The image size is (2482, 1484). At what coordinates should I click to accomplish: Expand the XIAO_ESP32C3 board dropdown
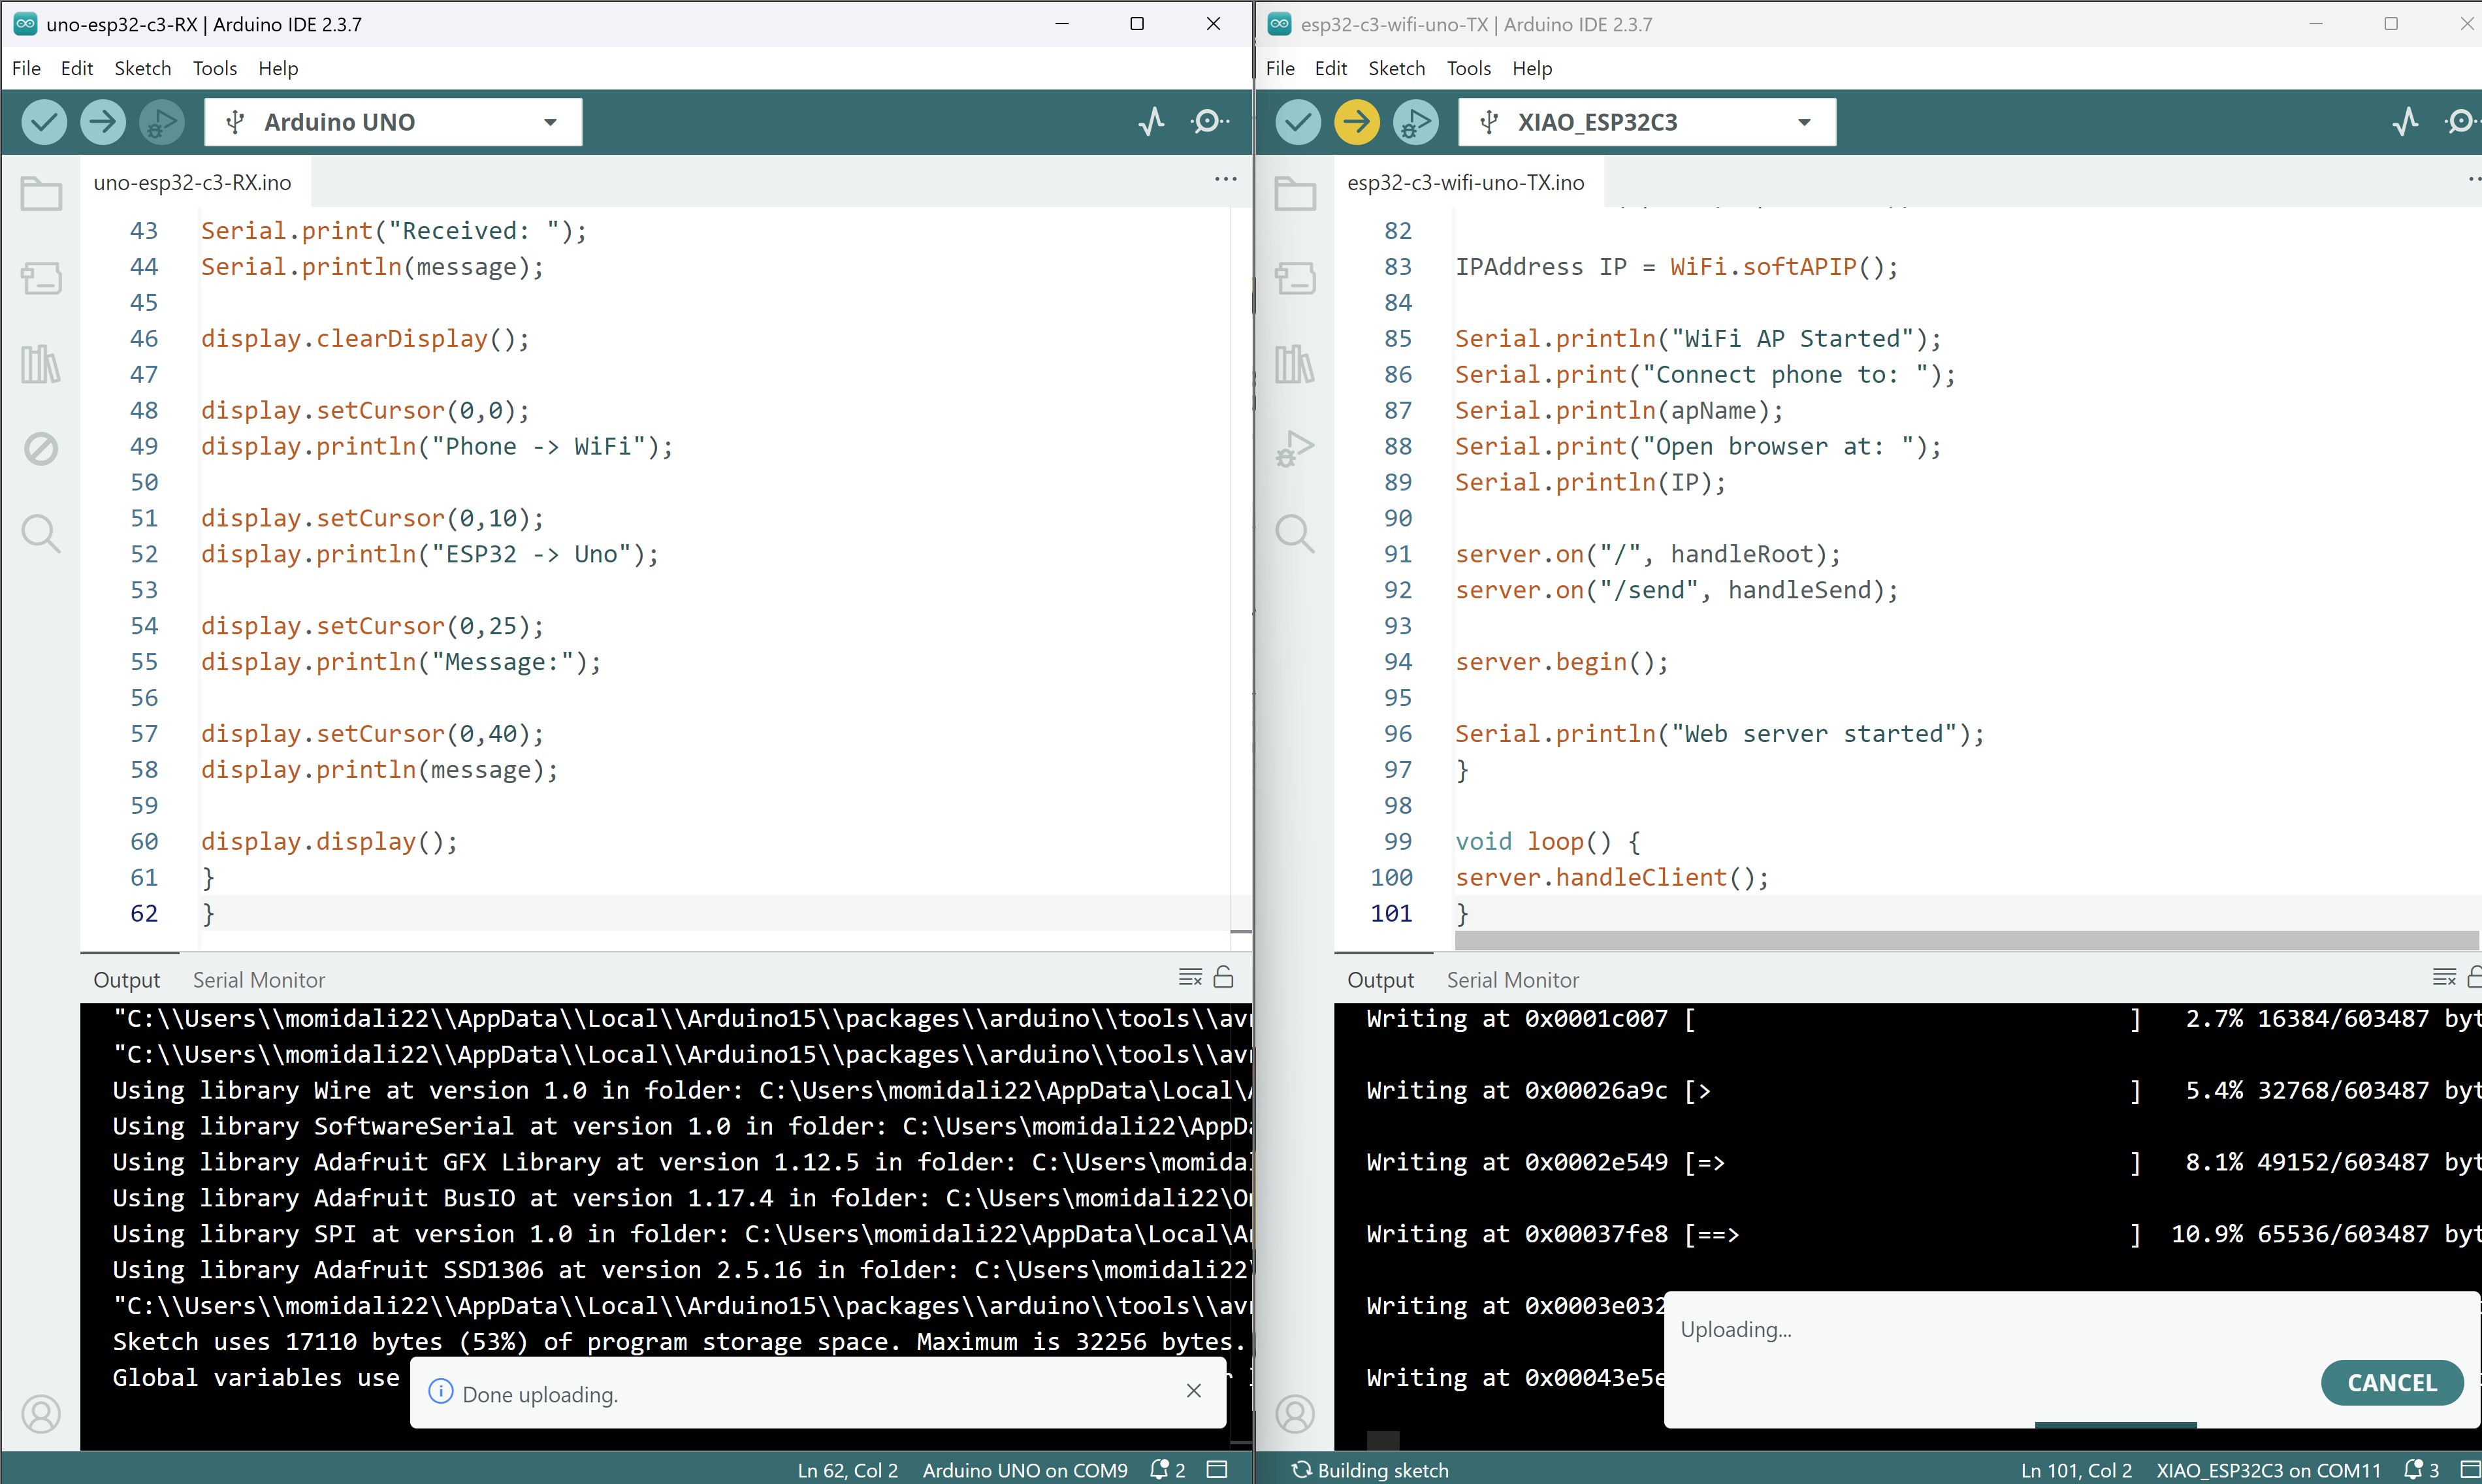click(x=1803, y=122)
